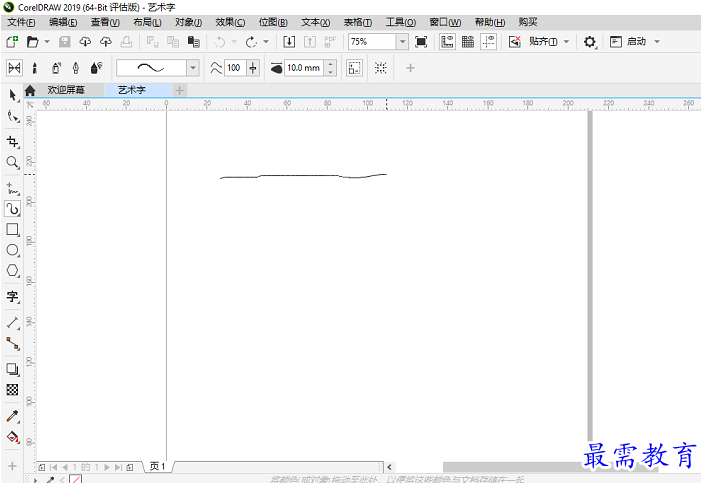Click the freehand smoothing slider button

(x=253, y=68)
